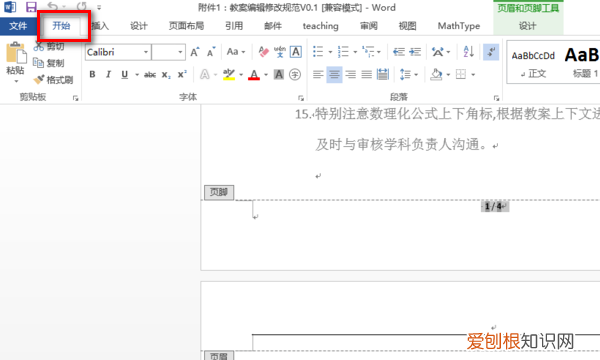
Task: Toggle align left
Action: tap(318, 74)
